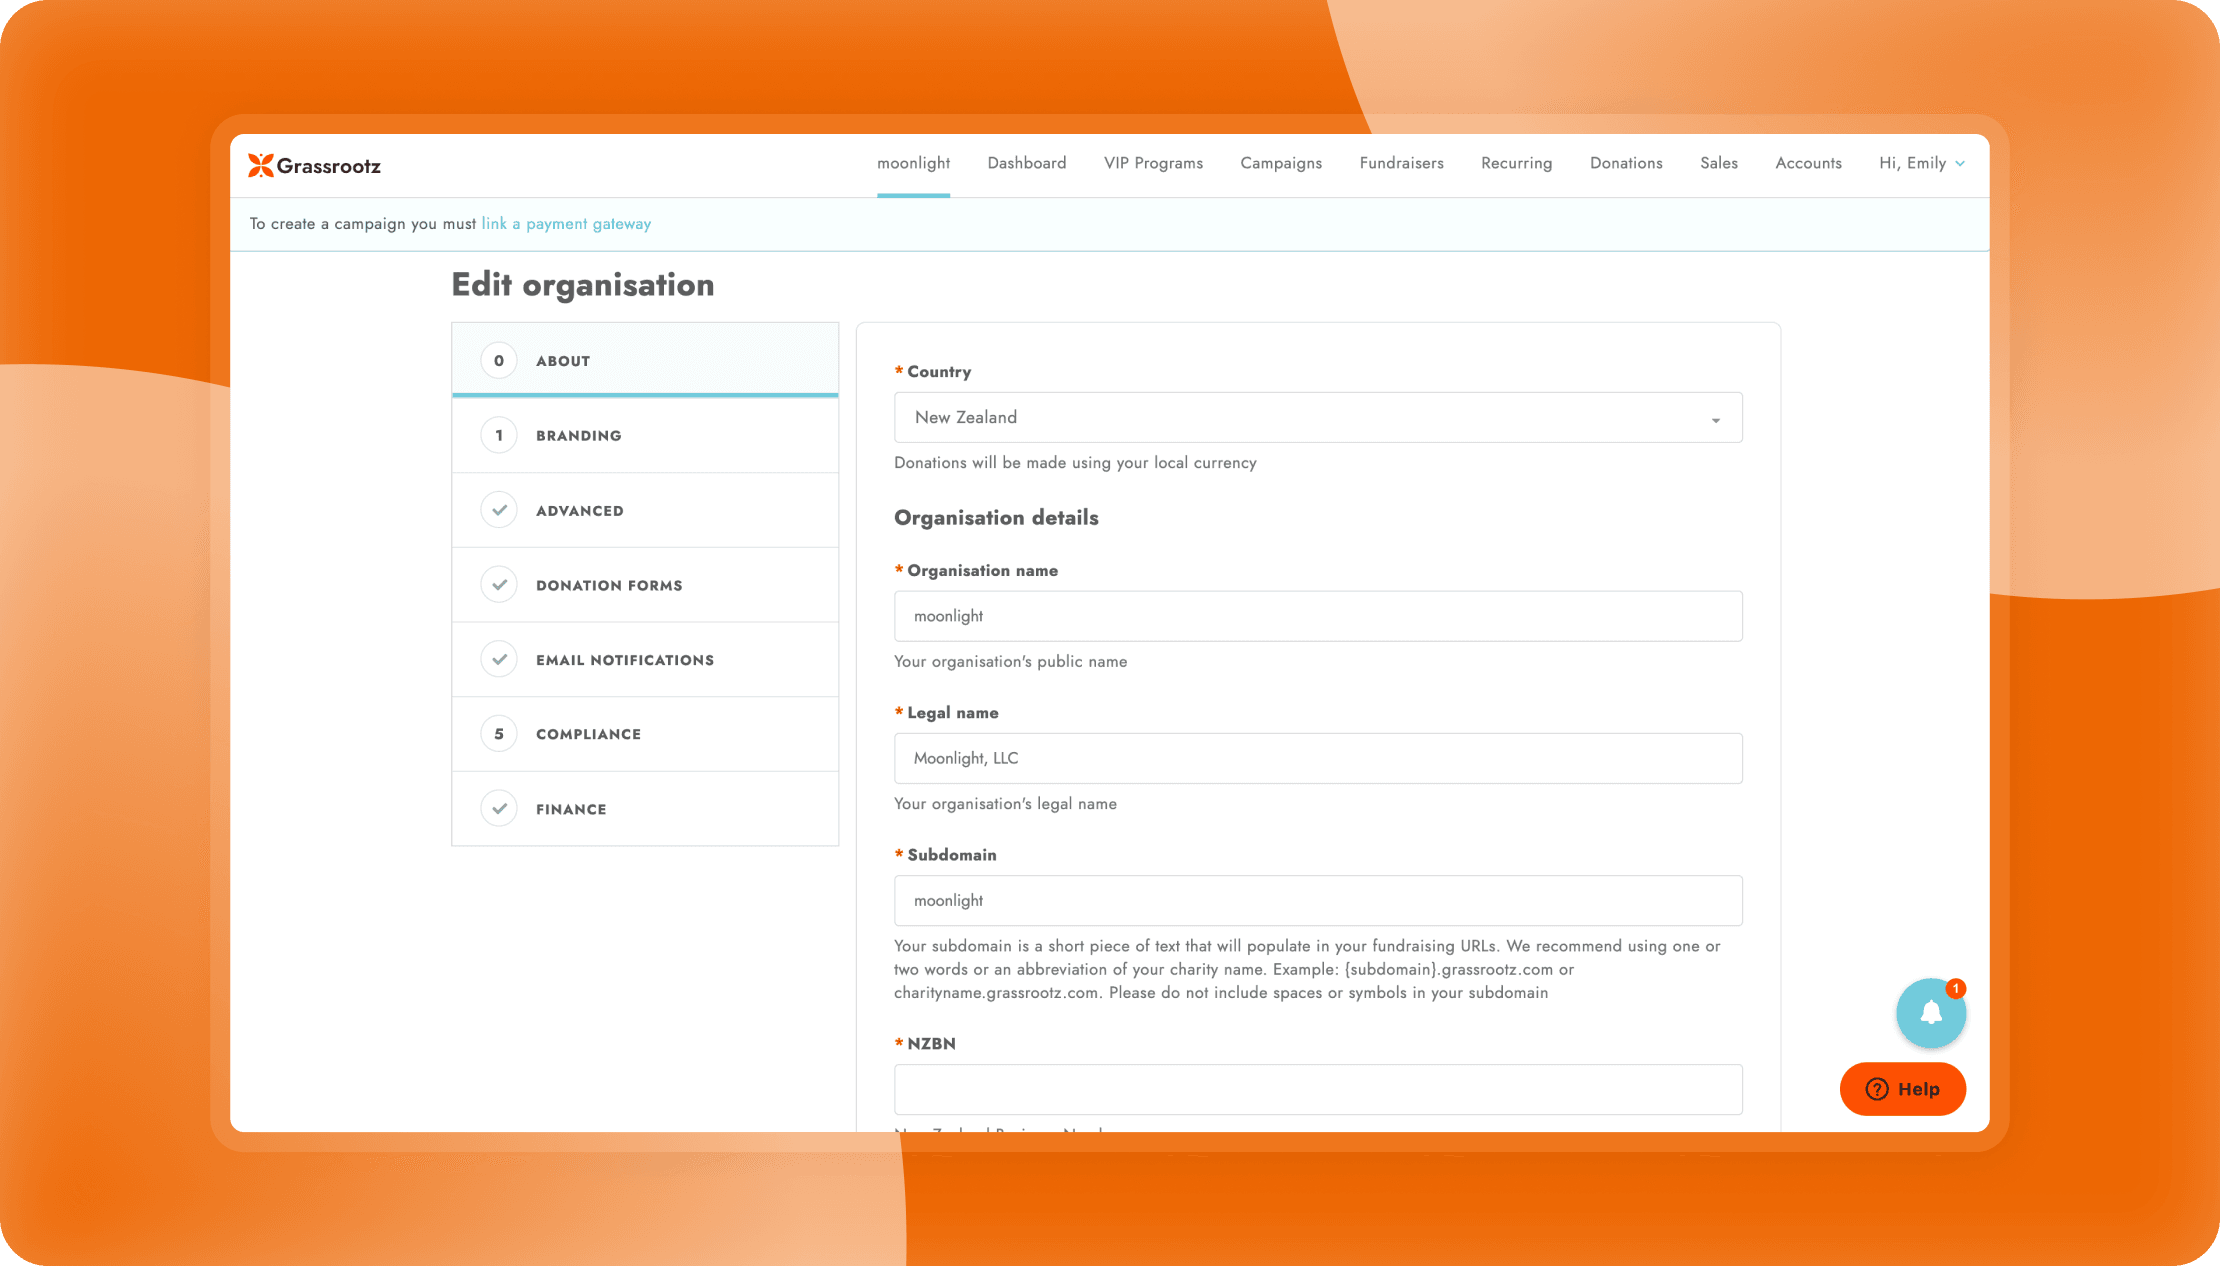The height and width of the screenshot is (1266, 2220).
Task: Go to Dashboard
Action: [1027, 163]
